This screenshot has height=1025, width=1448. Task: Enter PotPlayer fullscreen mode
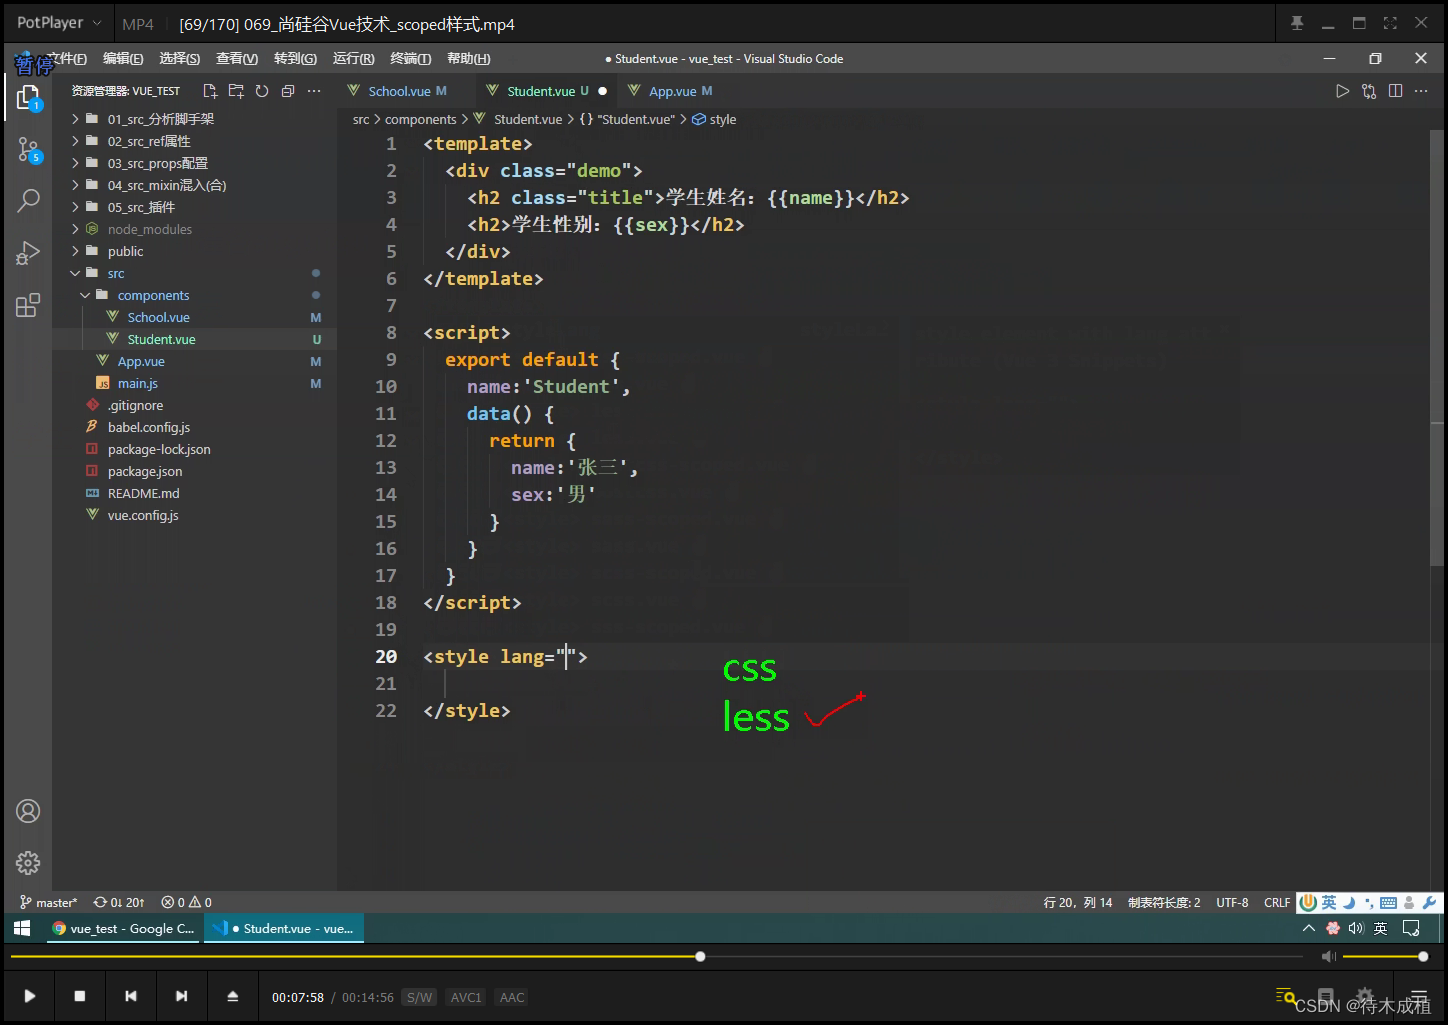1390,23
